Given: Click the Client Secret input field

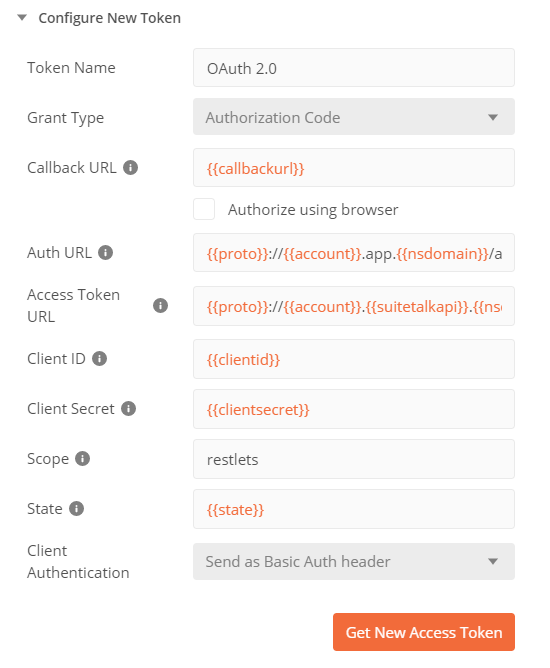Looking at the screenshot, I should [x=354, y=409].
